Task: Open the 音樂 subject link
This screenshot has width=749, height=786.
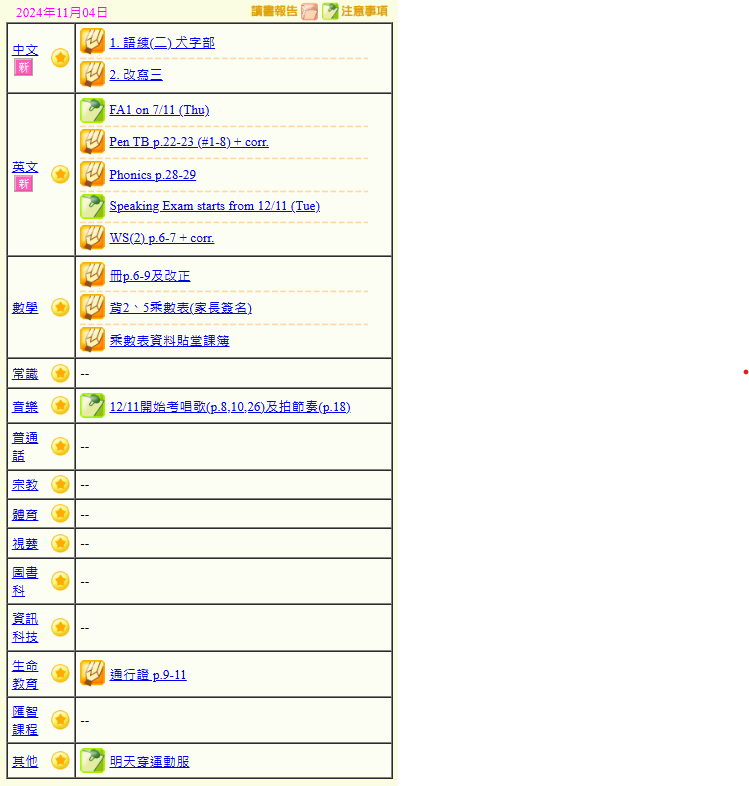Action: [25, 407]
